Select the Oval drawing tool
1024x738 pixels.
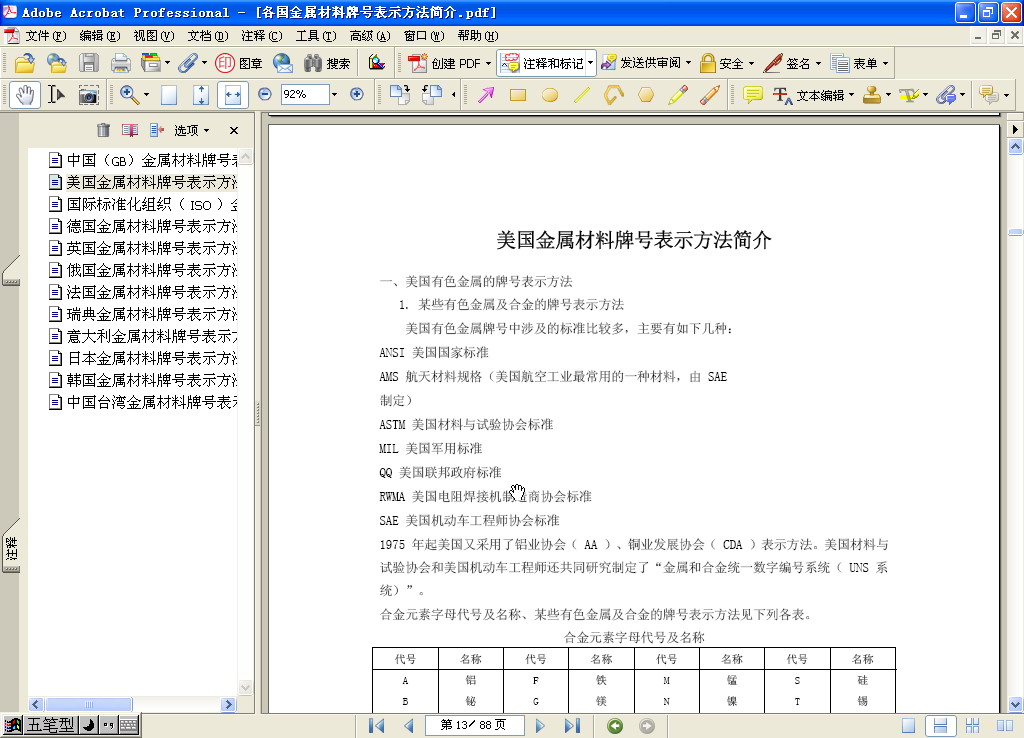point(550,95)
